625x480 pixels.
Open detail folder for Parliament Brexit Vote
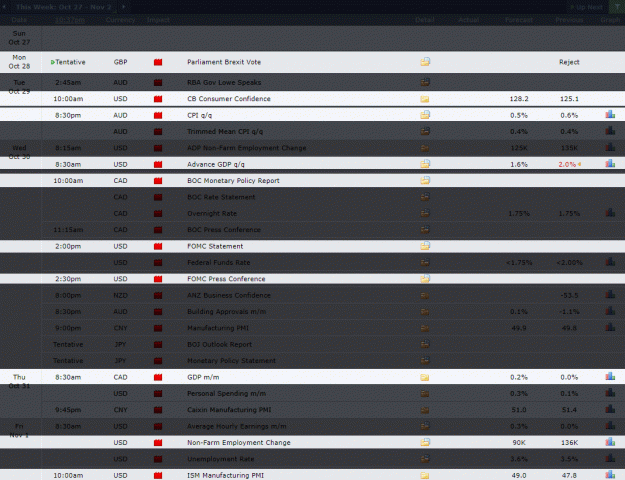425,62
